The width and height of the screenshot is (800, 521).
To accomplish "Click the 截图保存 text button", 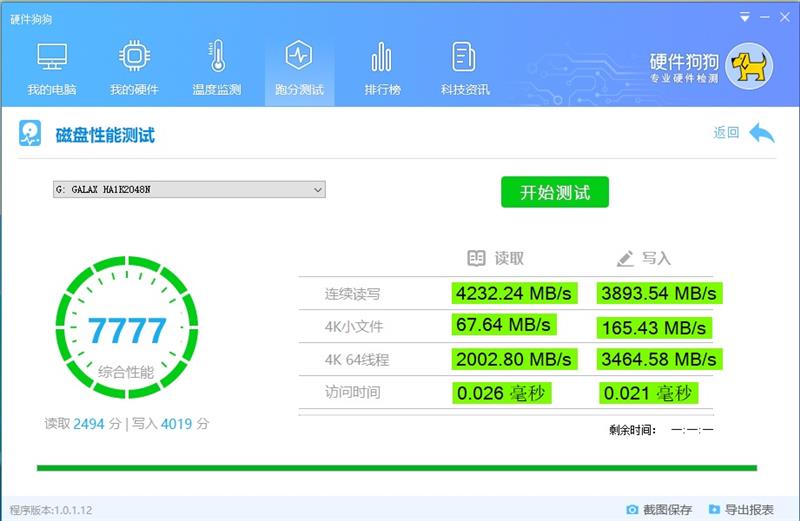I will point(667,509).
